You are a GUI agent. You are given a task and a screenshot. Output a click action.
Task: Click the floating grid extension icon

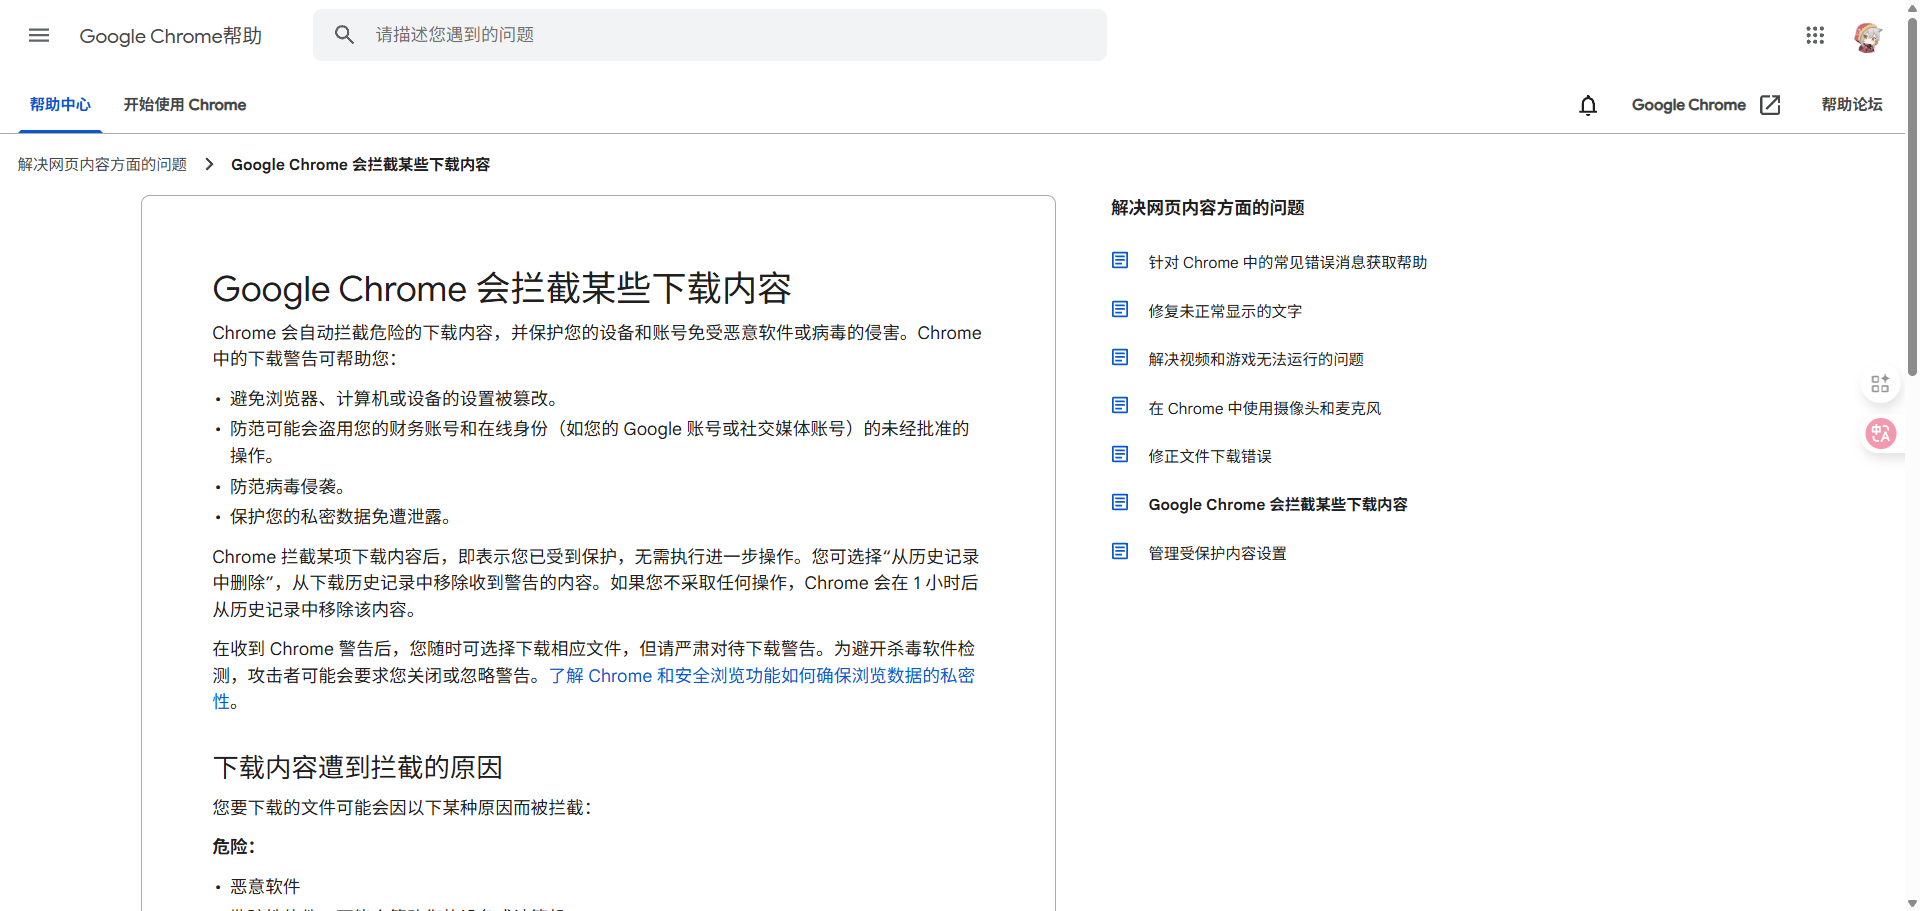(1880, 384)
